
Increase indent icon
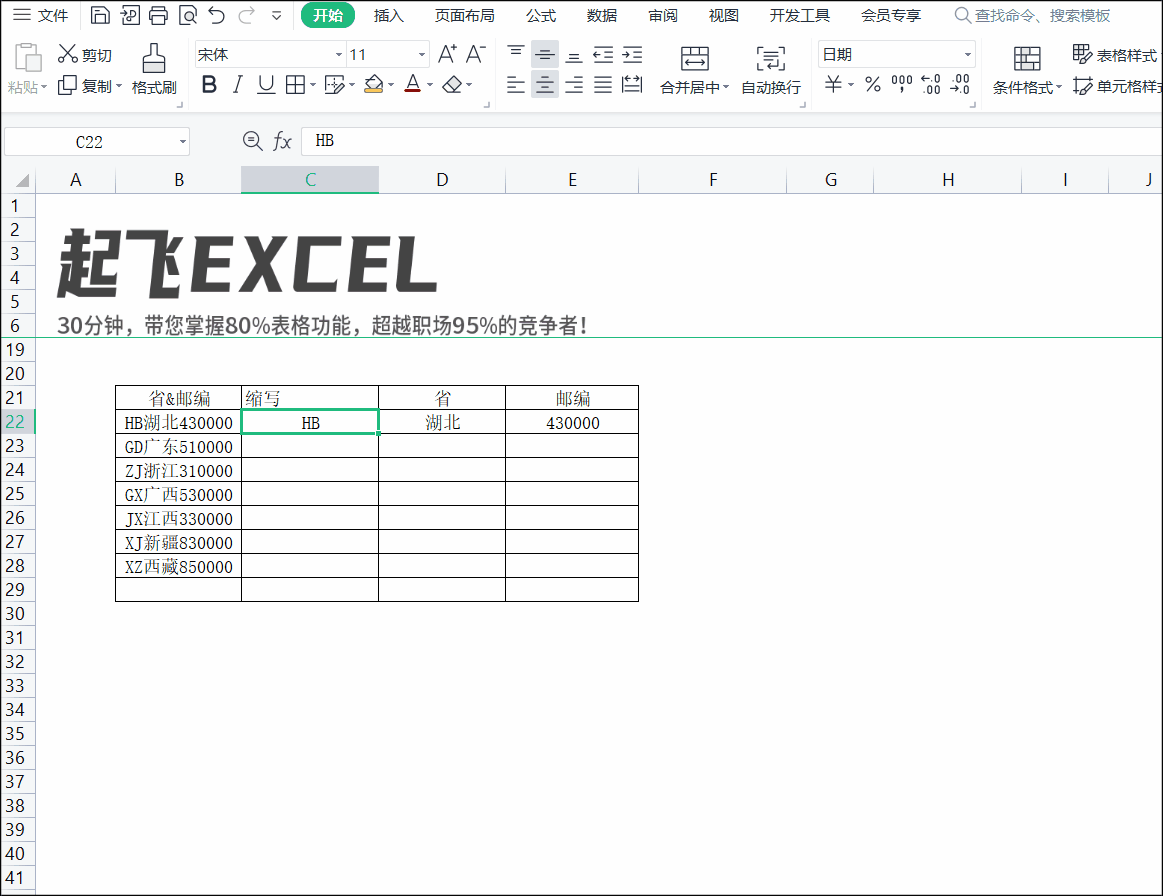(x=632, y=54)
